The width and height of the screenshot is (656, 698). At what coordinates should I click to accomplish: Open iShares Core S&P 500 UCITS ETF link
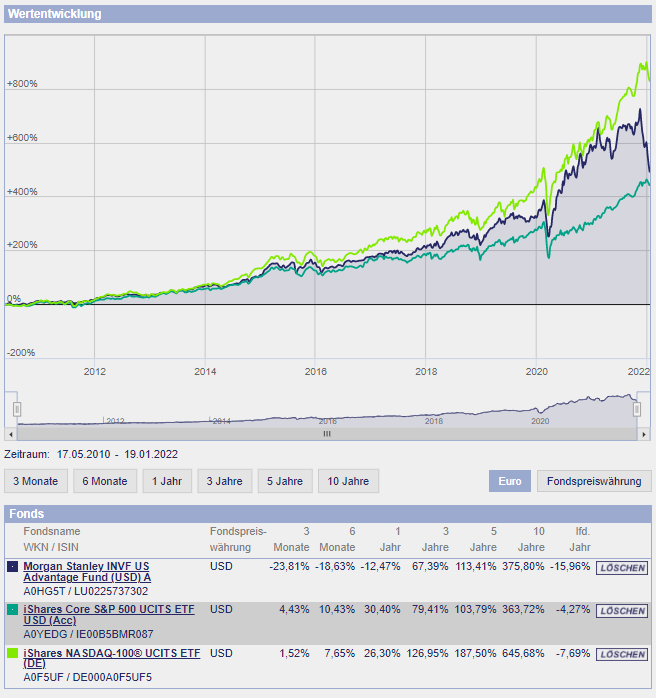[109, 615]
